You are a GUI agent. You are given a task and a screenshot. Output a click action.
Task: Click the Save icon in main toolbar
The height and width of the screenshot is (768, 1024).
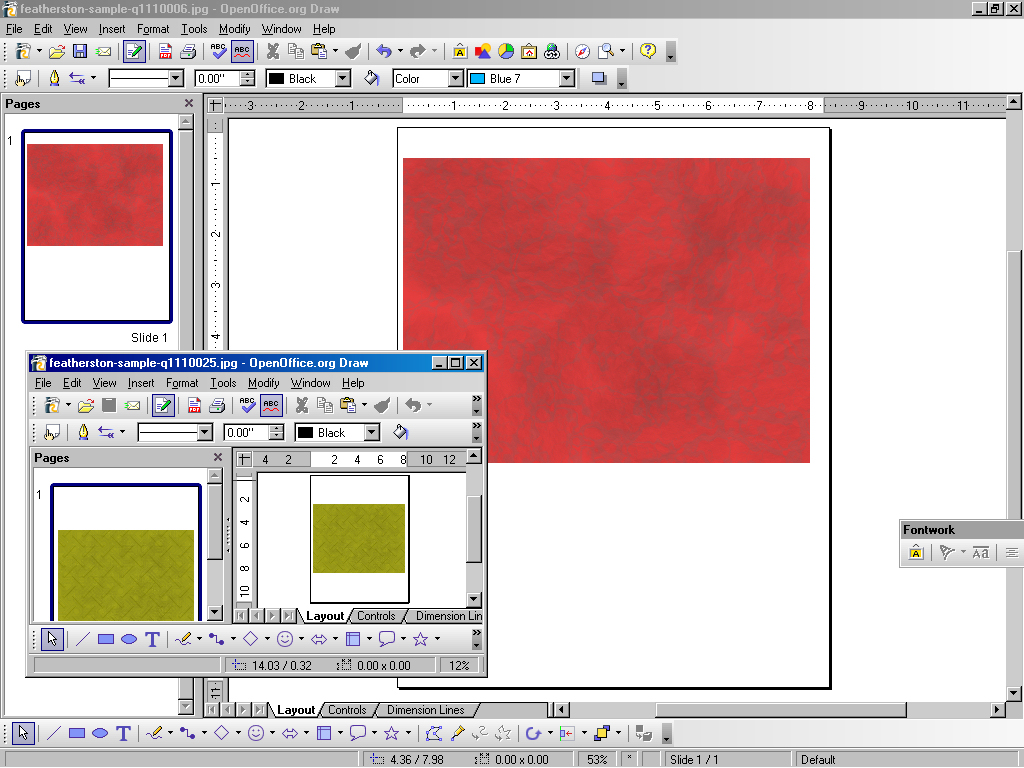(x=80, y=51)
